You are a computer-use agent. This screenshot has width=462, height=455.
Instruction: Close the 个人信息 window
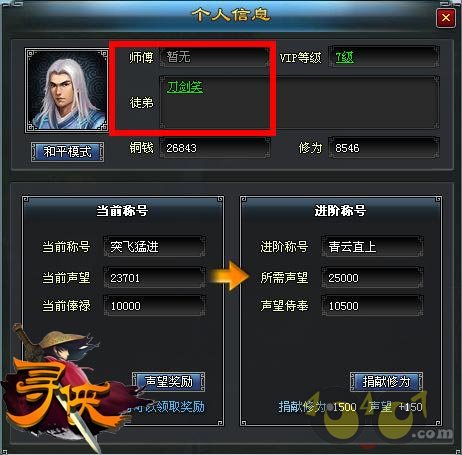pyautogui.click(x=446, y=18)
